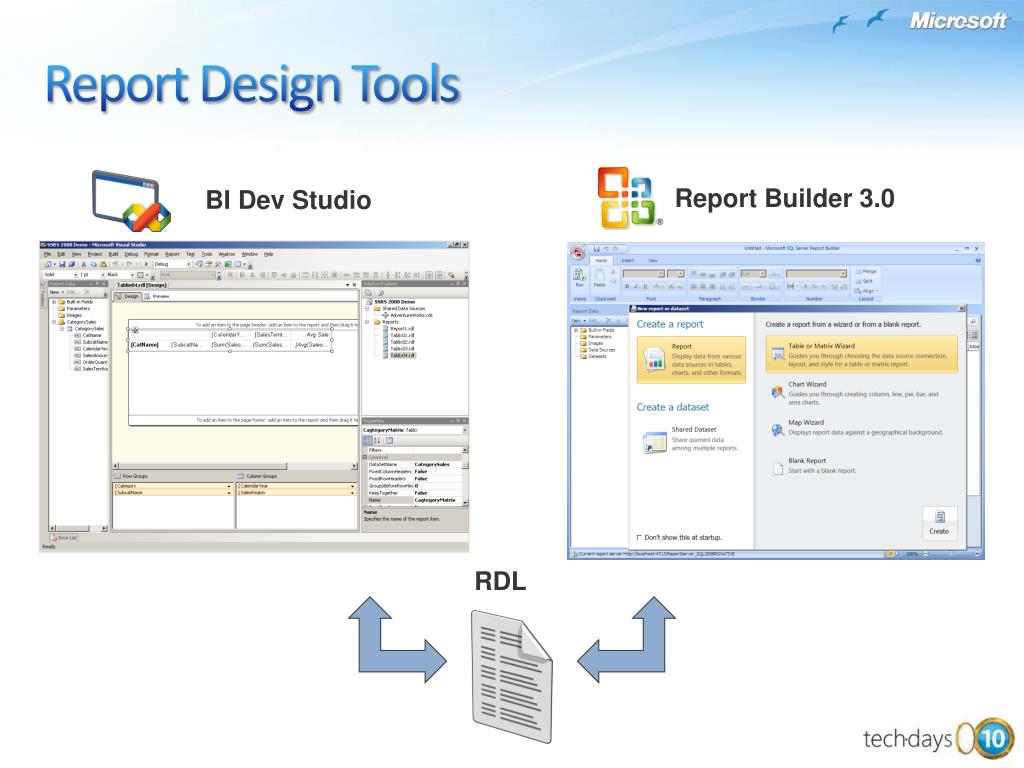This screenshot has height=768, width=1024.
Task: Collapse the Reports folder in Solution Explorer
Action: pos(367,322)
